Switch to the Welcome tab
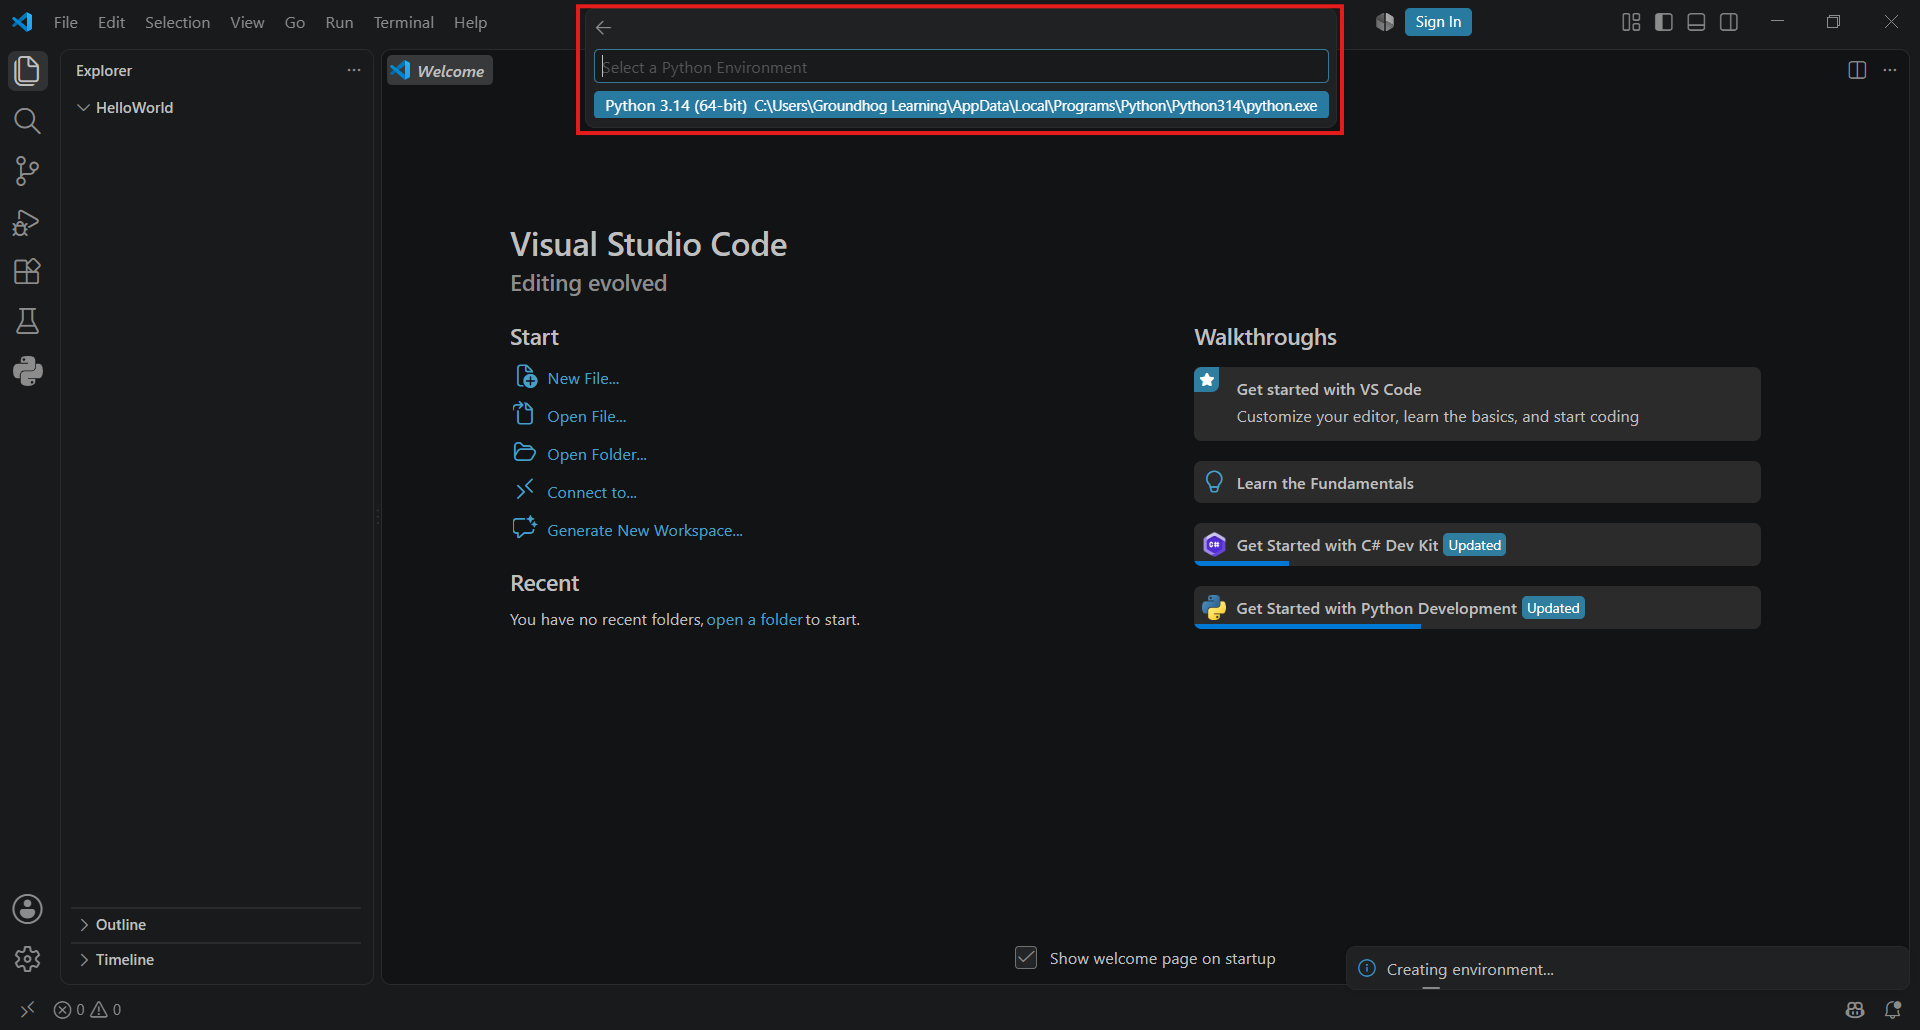Image resolution: width=1920 pixels, height=1030 pixels. pos(440,71)
